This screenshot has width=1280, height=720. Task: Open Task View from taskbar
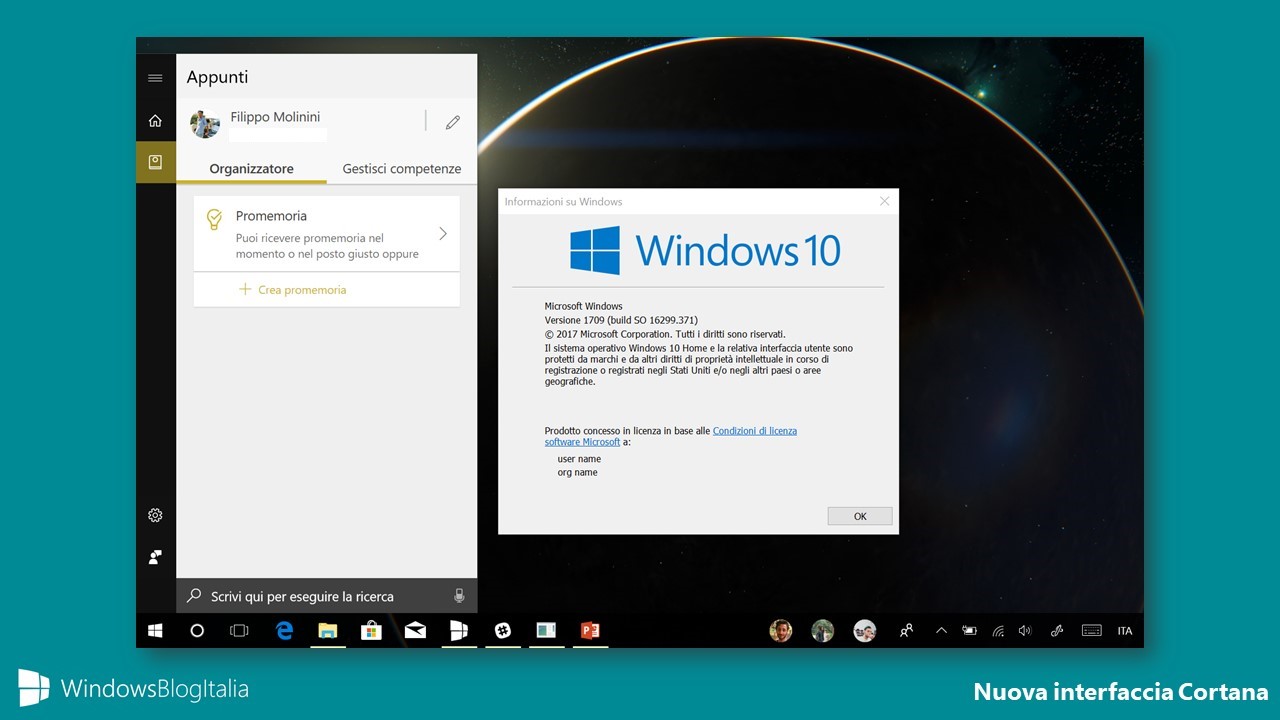[239, 631]
